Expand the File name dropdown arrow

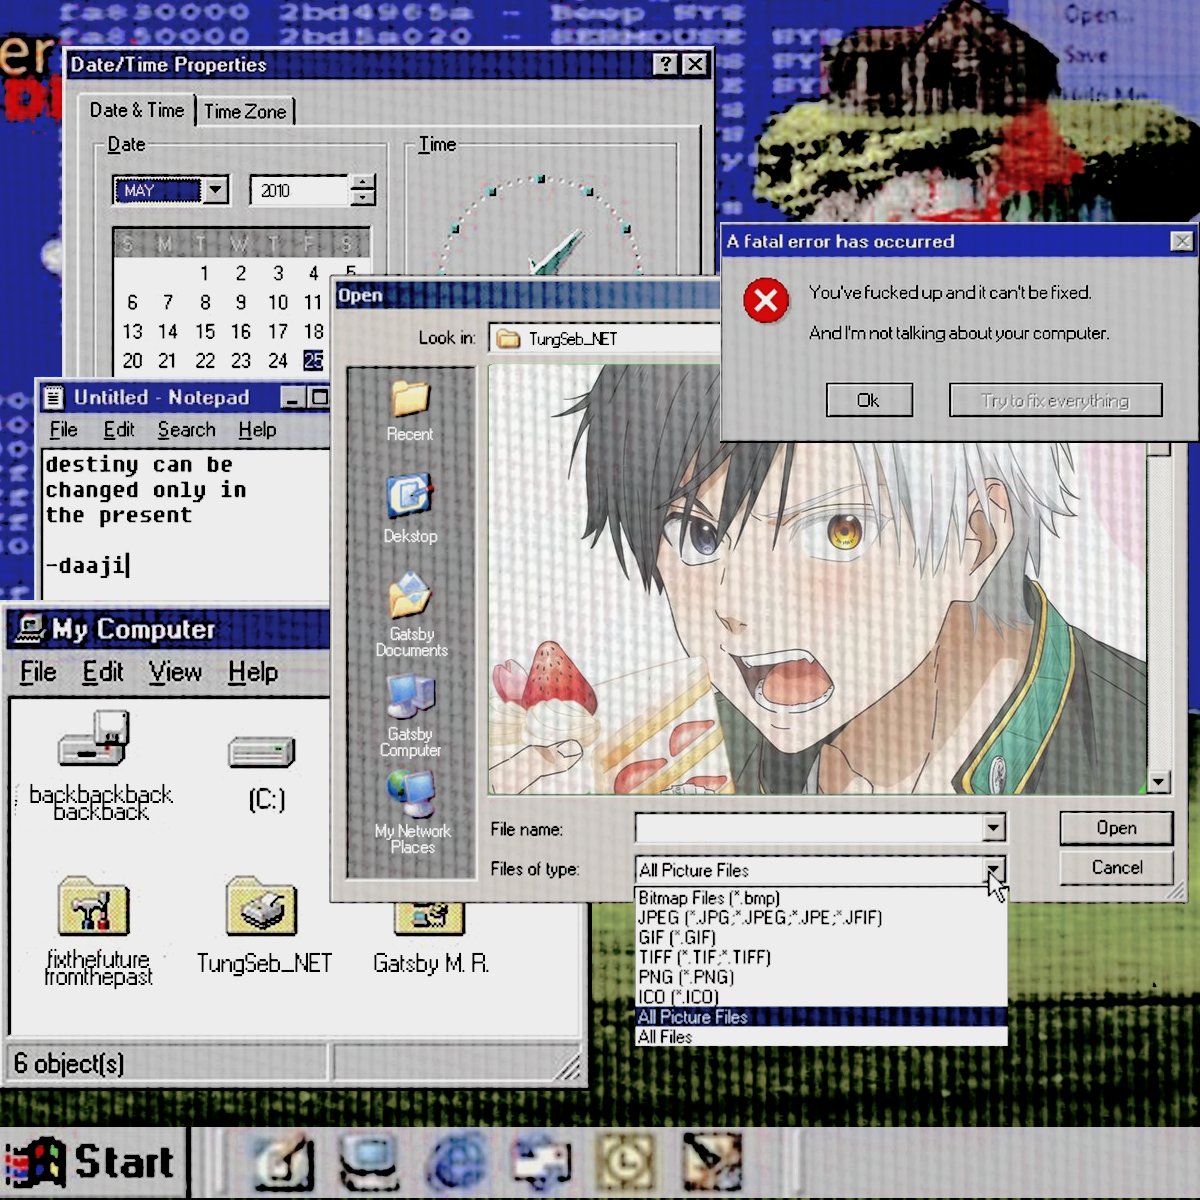(x=993, y=827)
